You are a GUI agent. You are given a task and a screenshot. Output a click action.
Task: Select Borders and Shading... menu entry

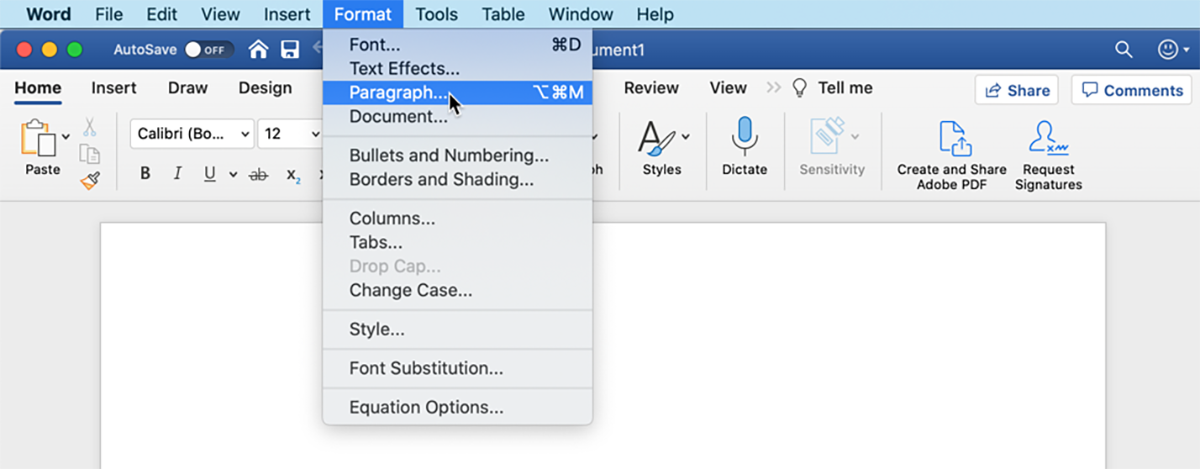click(441, 180)
